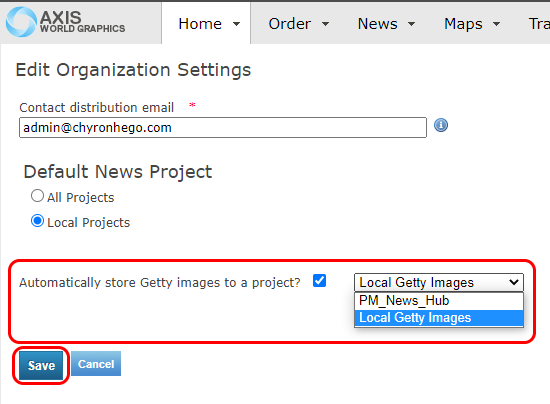
Task: Expand the News menu arrow
Action: (x=411, y=24)
